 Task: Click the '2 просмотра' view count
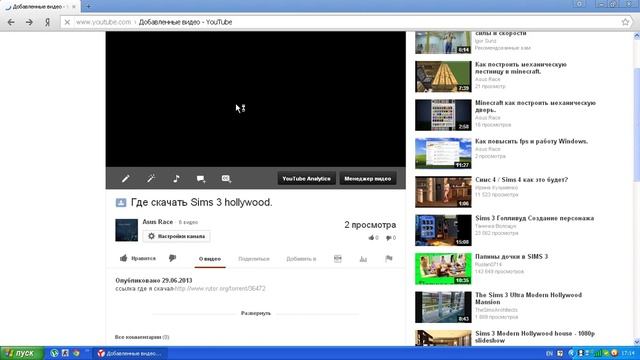[x=370, y=225]
